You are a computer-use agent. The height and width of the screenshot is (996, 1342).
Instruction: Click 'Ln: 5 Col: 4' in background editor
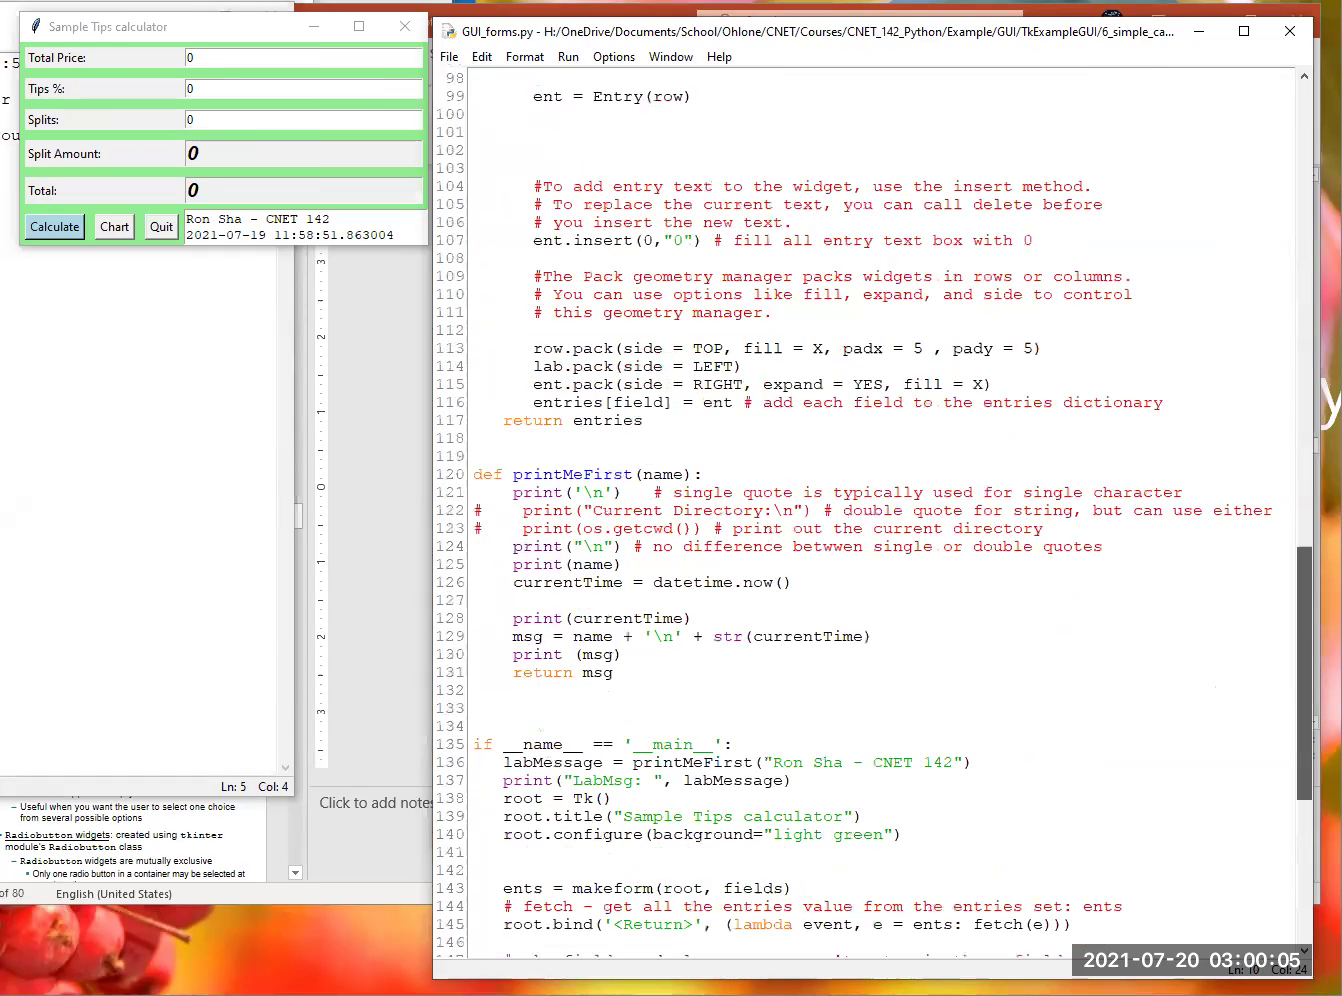point(254,787)
